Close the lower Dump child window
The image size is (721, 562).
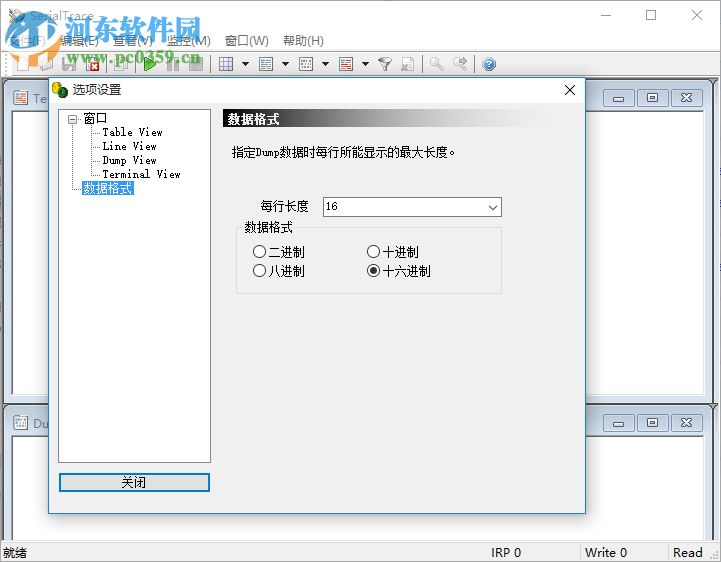[x=687, y=423]
